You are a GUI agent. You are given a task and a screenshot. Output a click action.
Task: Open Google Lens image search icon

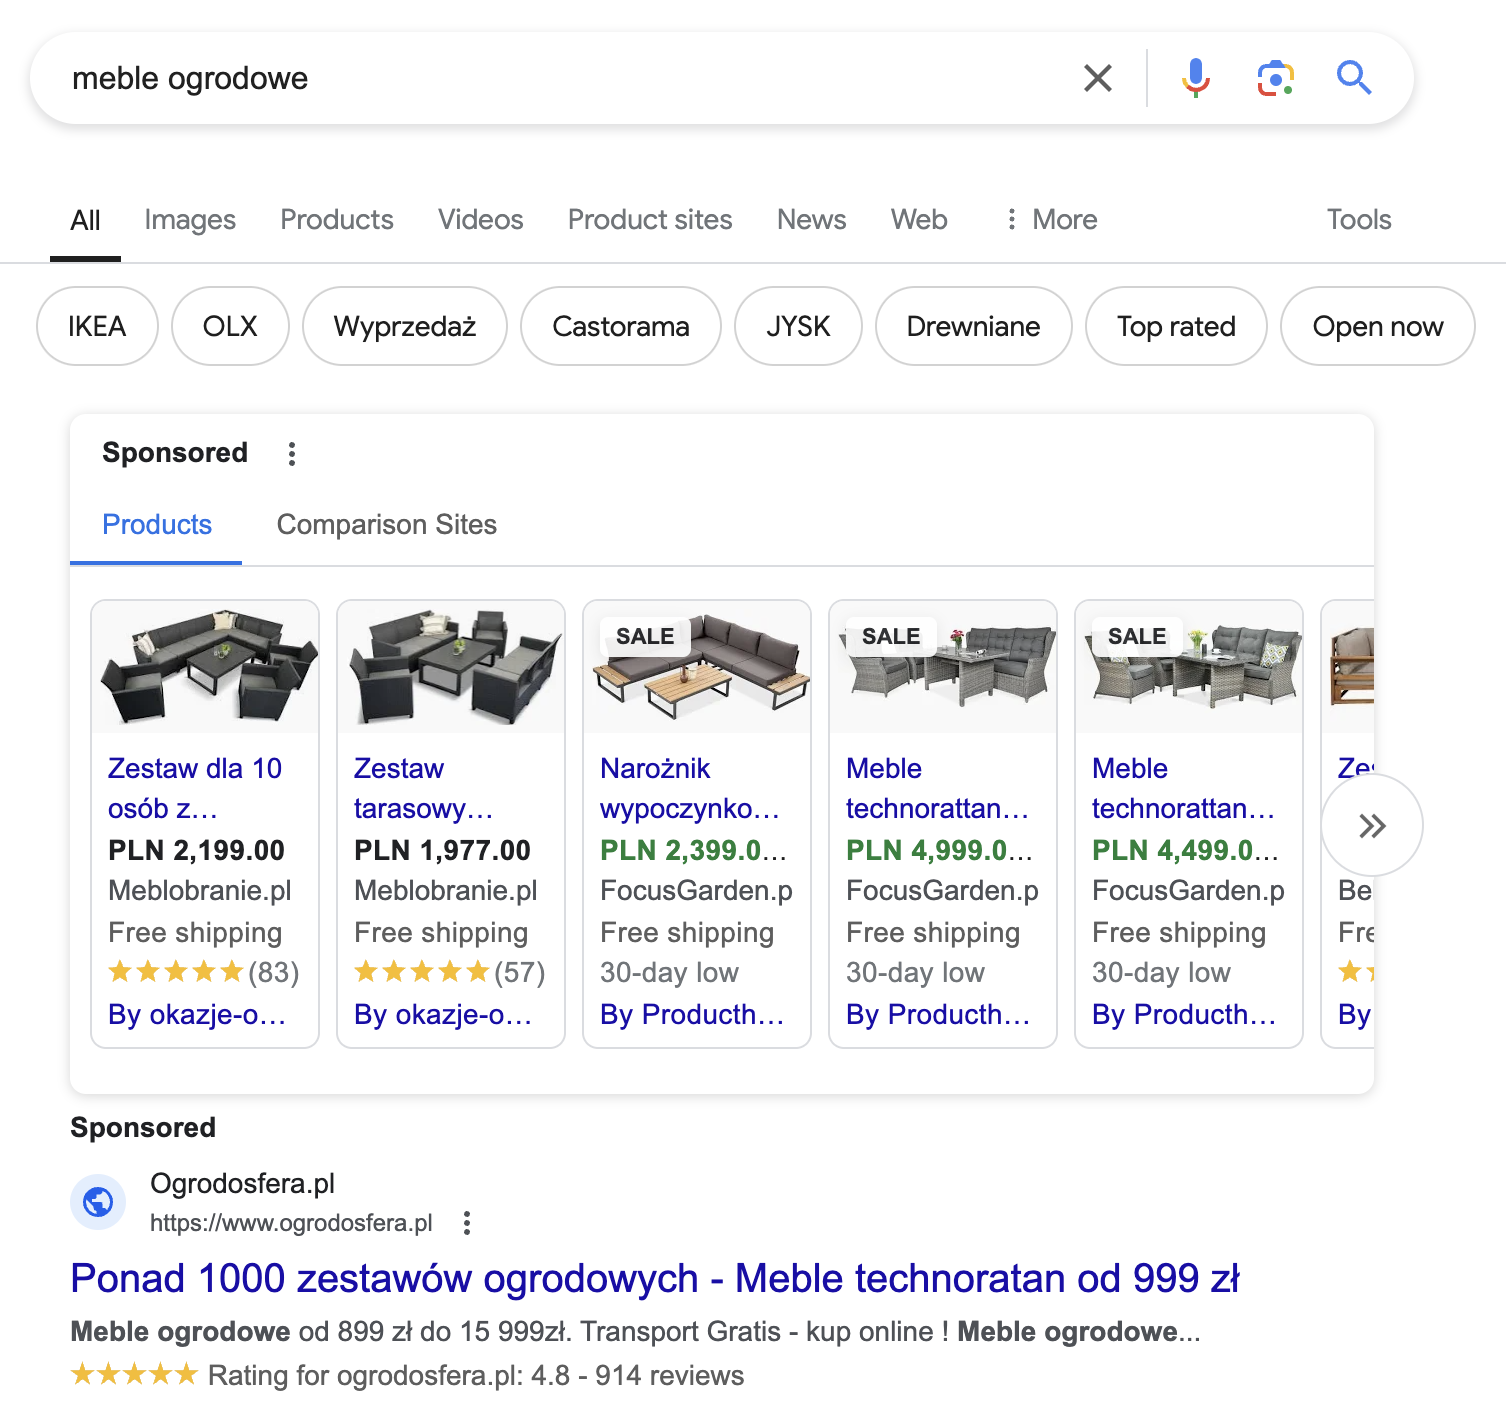(1275, 78)
